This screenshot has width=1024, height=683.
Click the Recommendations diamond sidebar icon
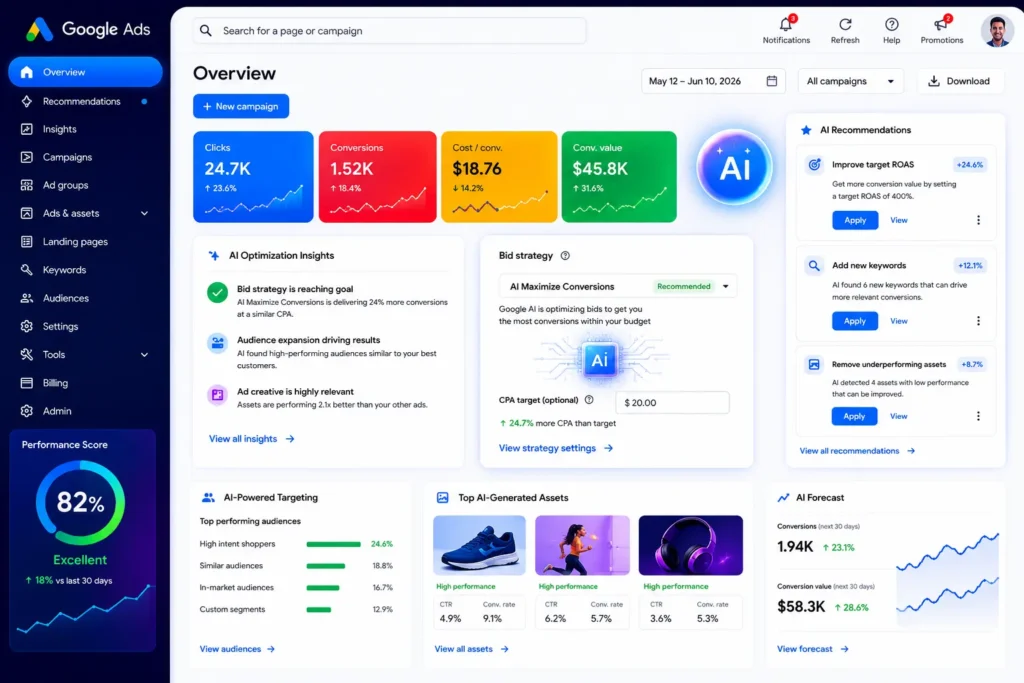click(27, 101)
